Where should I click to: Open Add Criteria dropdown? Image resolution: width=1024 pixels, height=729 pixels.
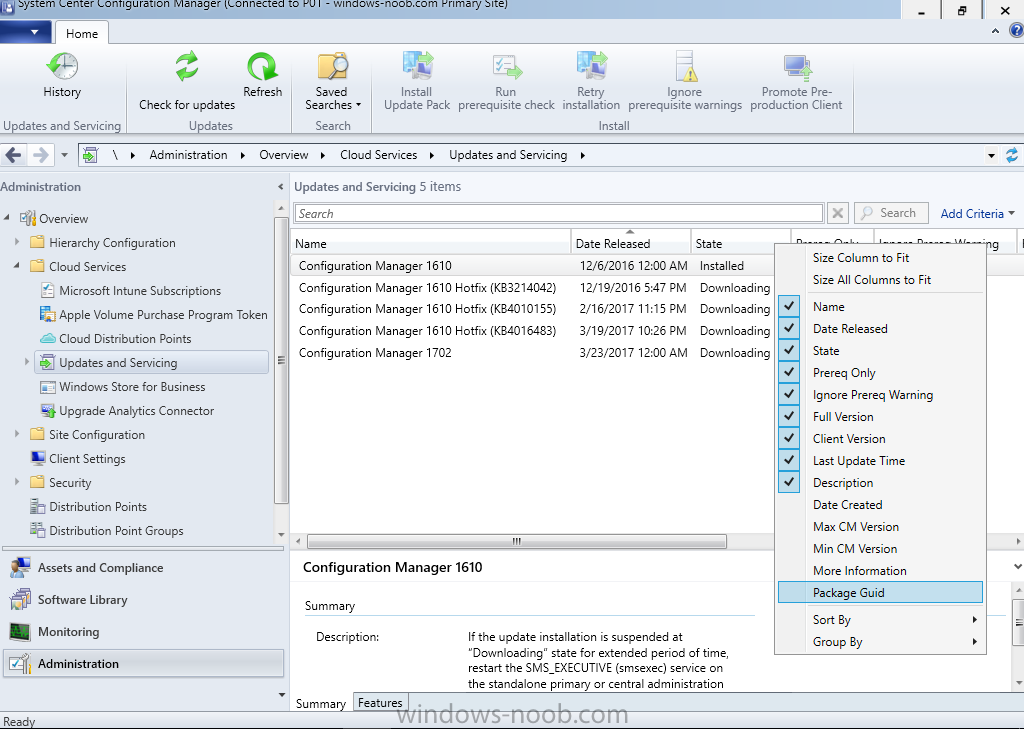[x=977, y=214]
